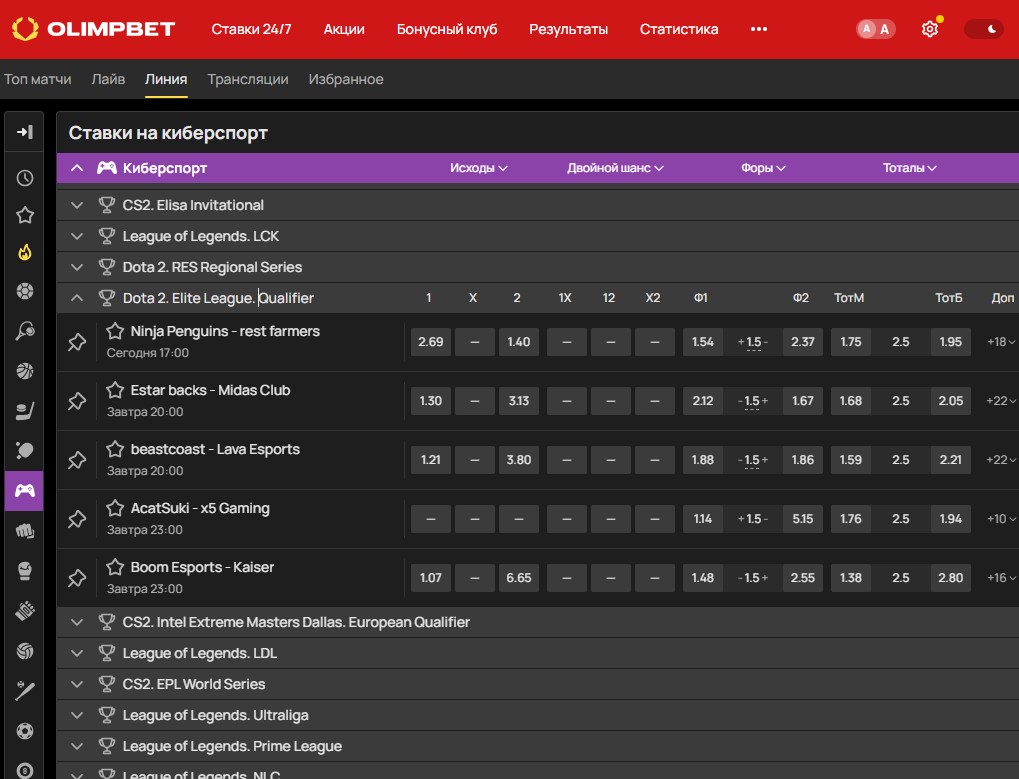Select the baseball bat sidebar icon

(x=25, y=691)
